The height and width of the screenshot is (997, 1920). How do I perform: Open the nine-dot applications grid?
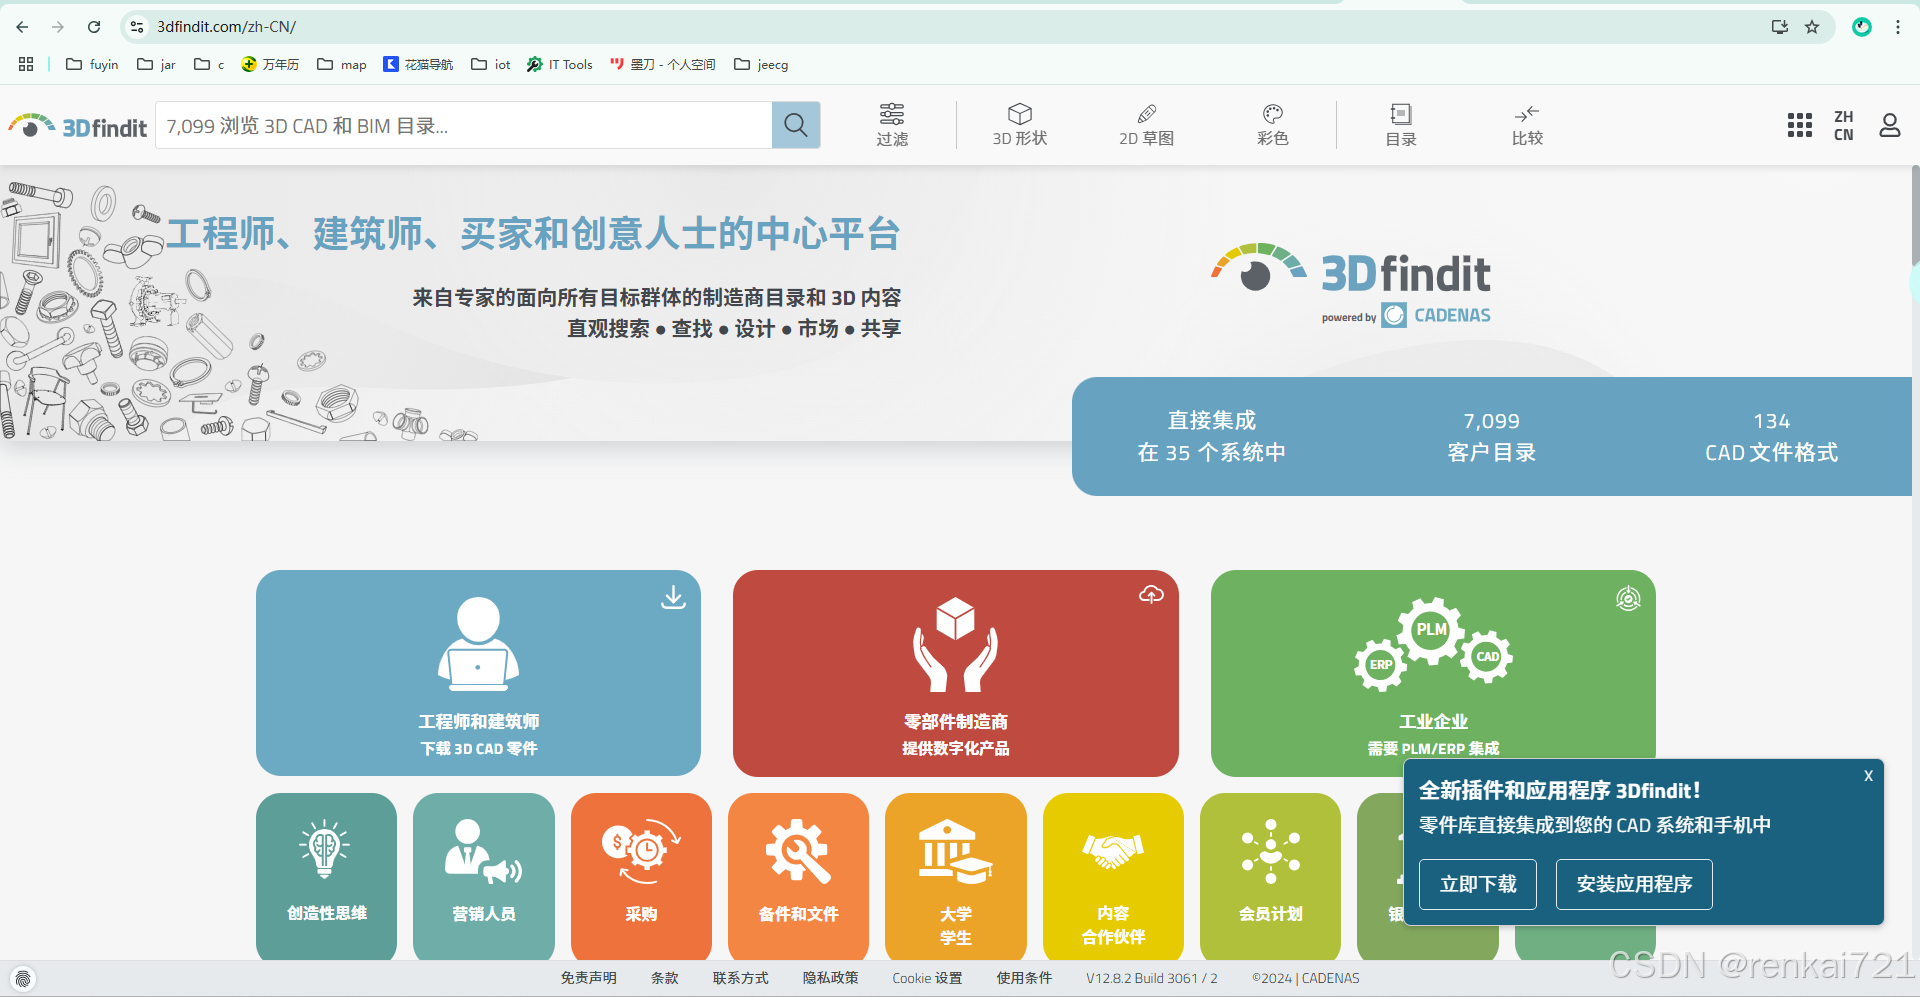[x=1800, y=125]
